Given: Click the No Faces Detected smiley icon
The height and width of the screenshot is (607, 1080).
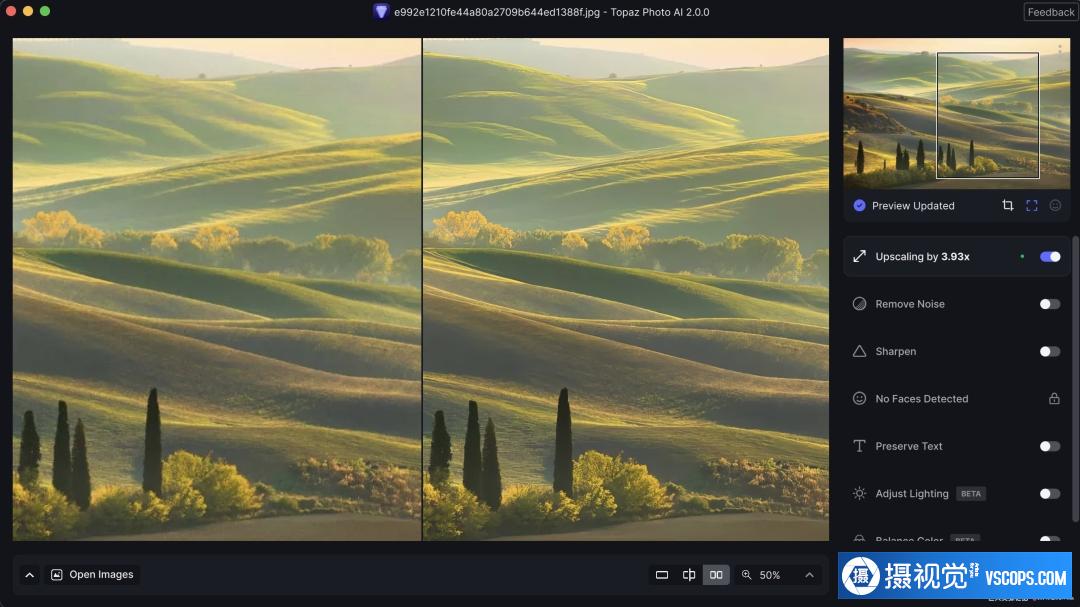Looking at the screenshot, I should pos(860,398).
